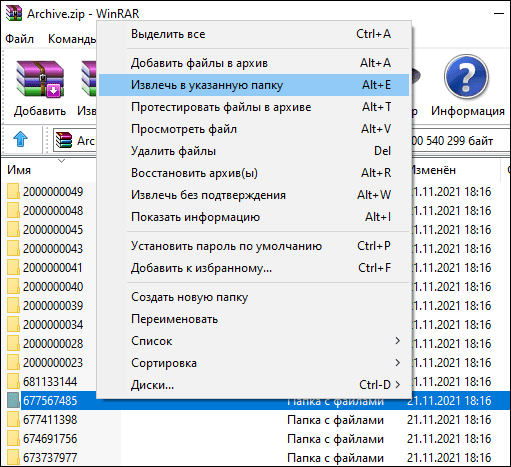Click folder icon of 2000000028
The height and width of the screenshot is (467, 511).
pyautogui.click(x=13, y=344)
